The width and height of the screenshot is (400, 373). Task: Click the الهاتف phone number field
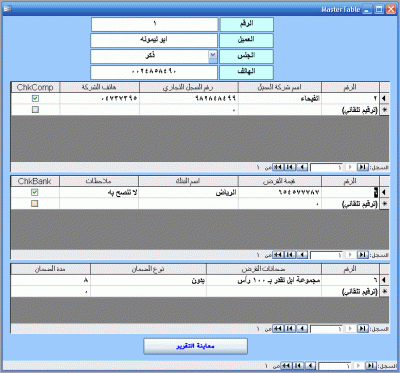click(154, 72)
